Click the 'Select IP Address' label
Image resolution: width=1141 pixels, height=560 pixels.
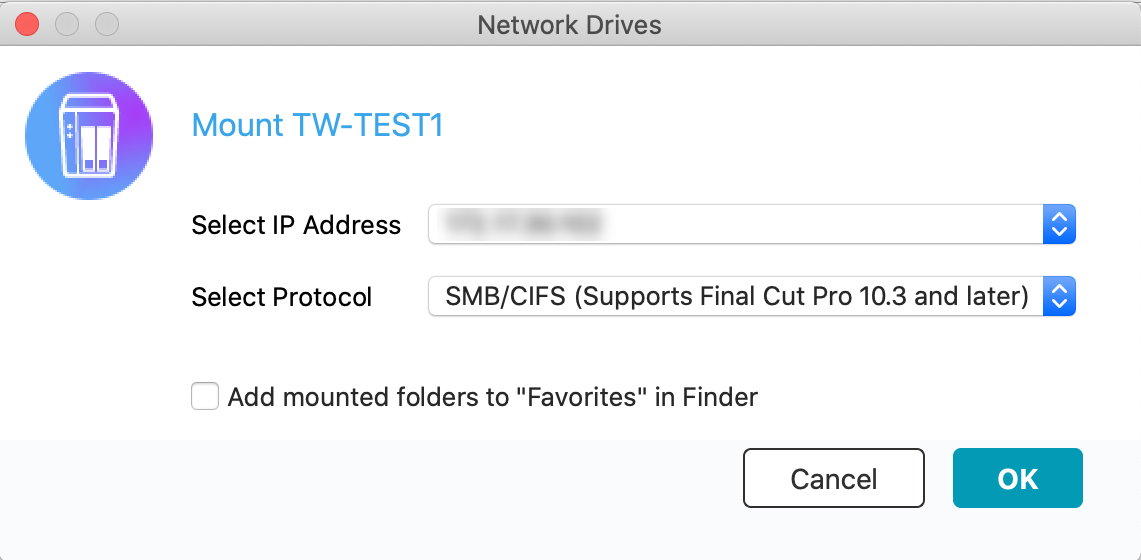click(296, 225)
